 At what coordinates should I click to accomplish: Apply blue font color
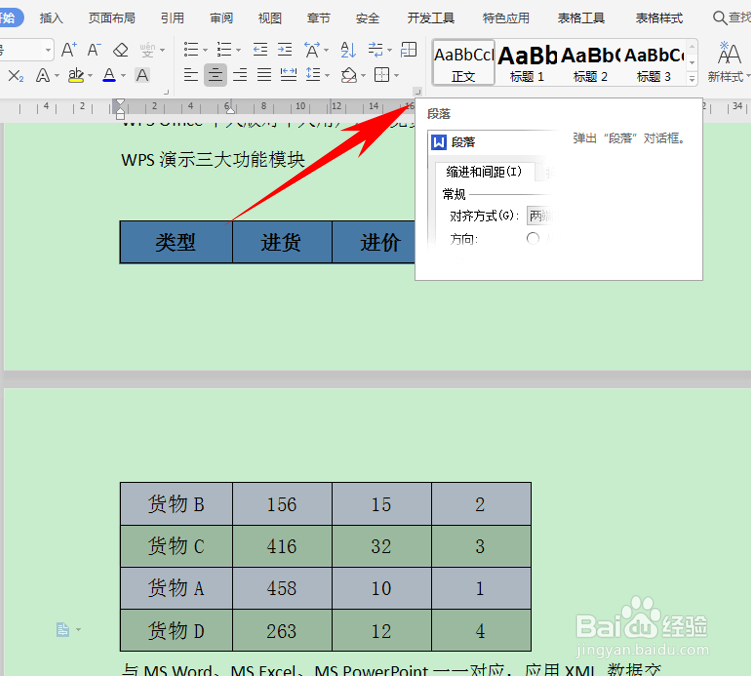109,75
